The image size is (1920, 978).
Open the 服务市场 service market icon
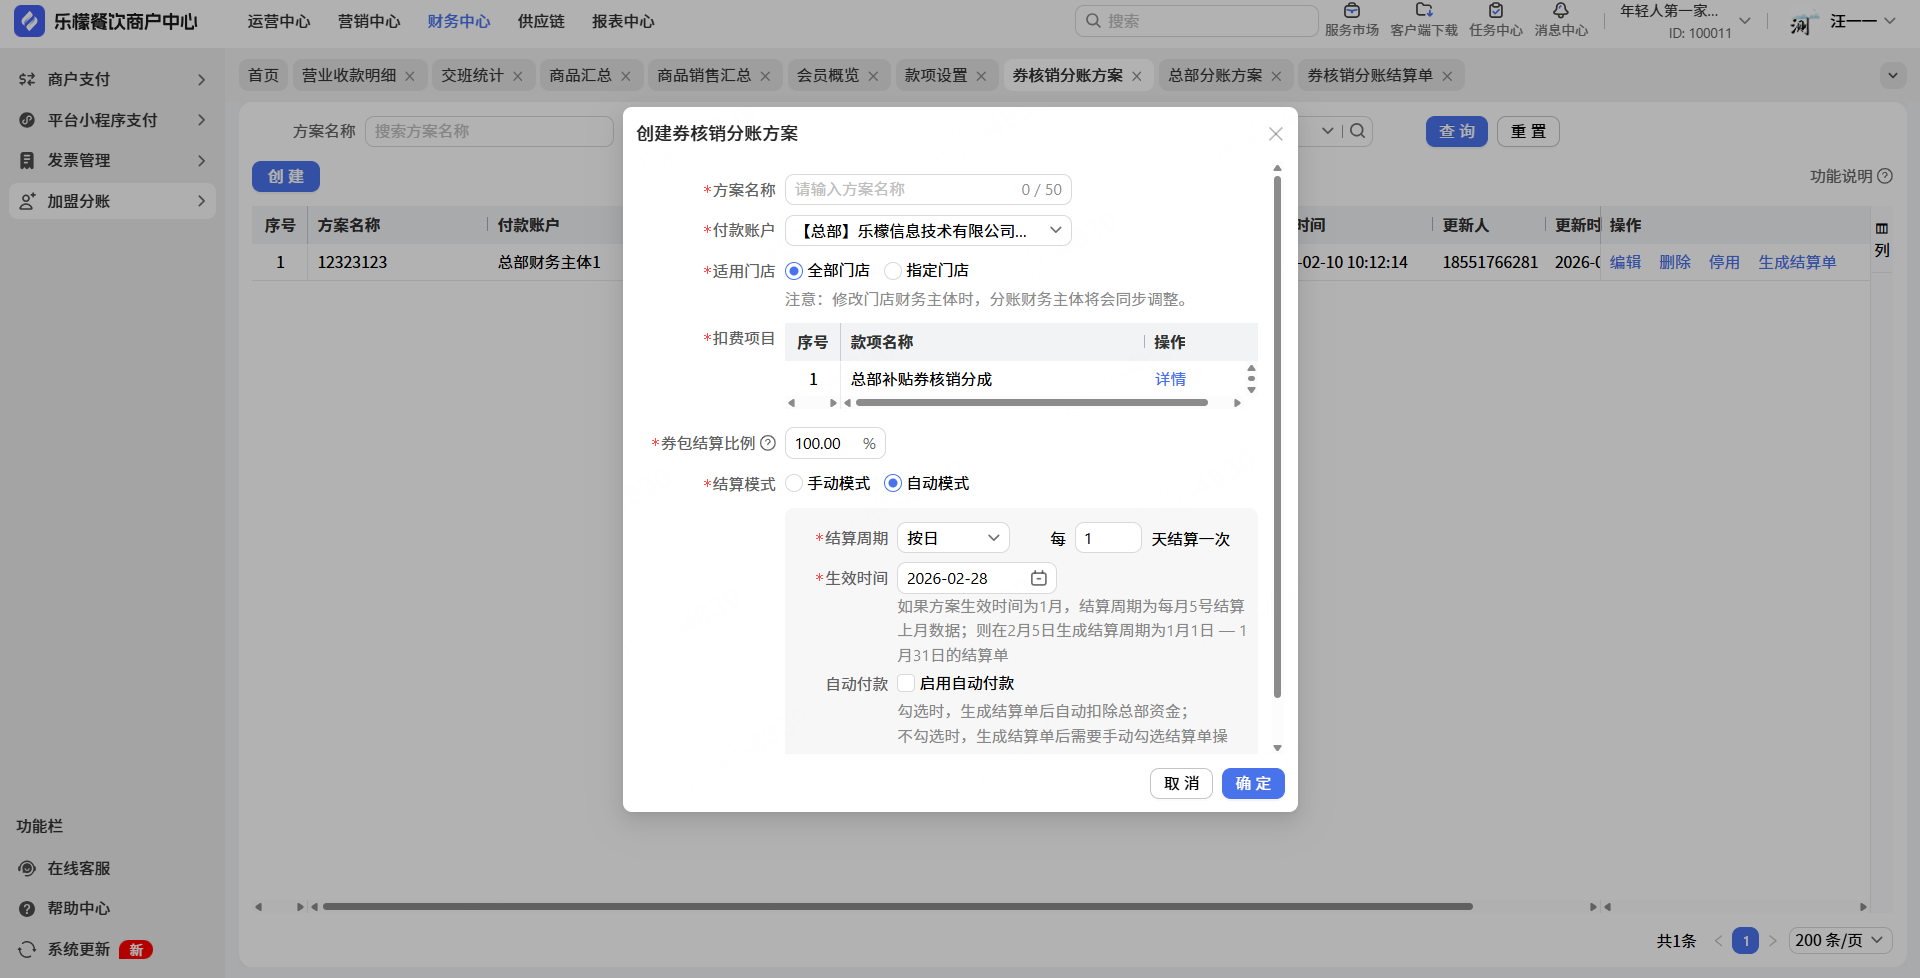click(1351, 12)
